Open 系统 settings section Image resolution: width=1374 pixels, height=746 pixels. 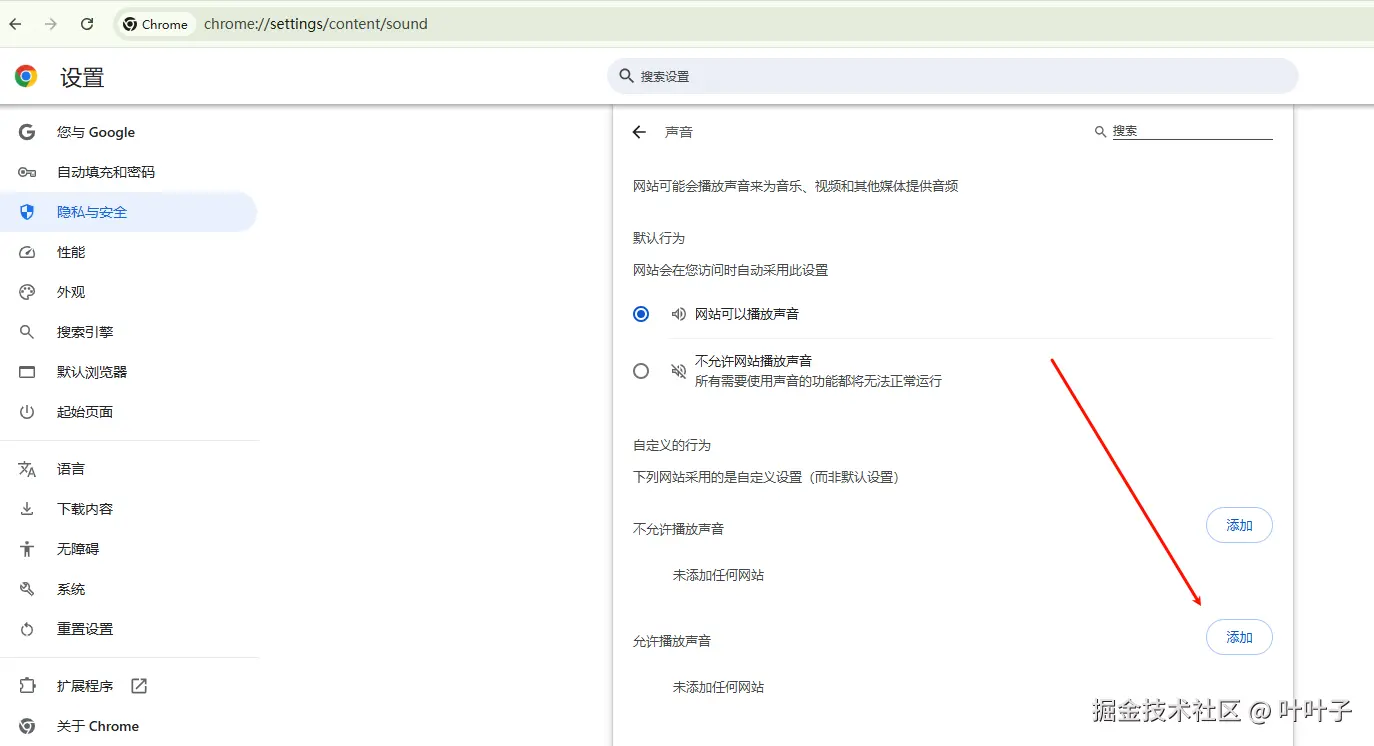(x=128, y=589)
